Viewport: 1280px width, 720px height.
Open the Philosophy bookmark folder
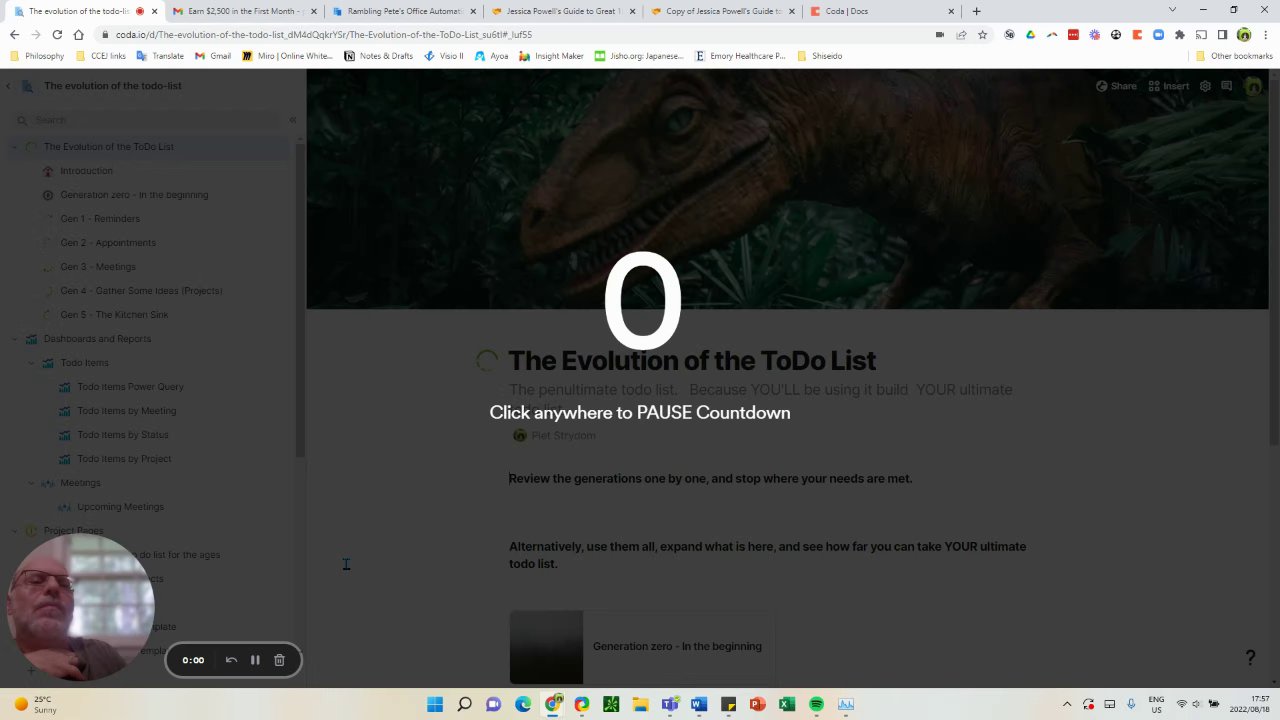click(x=37, y=56)
